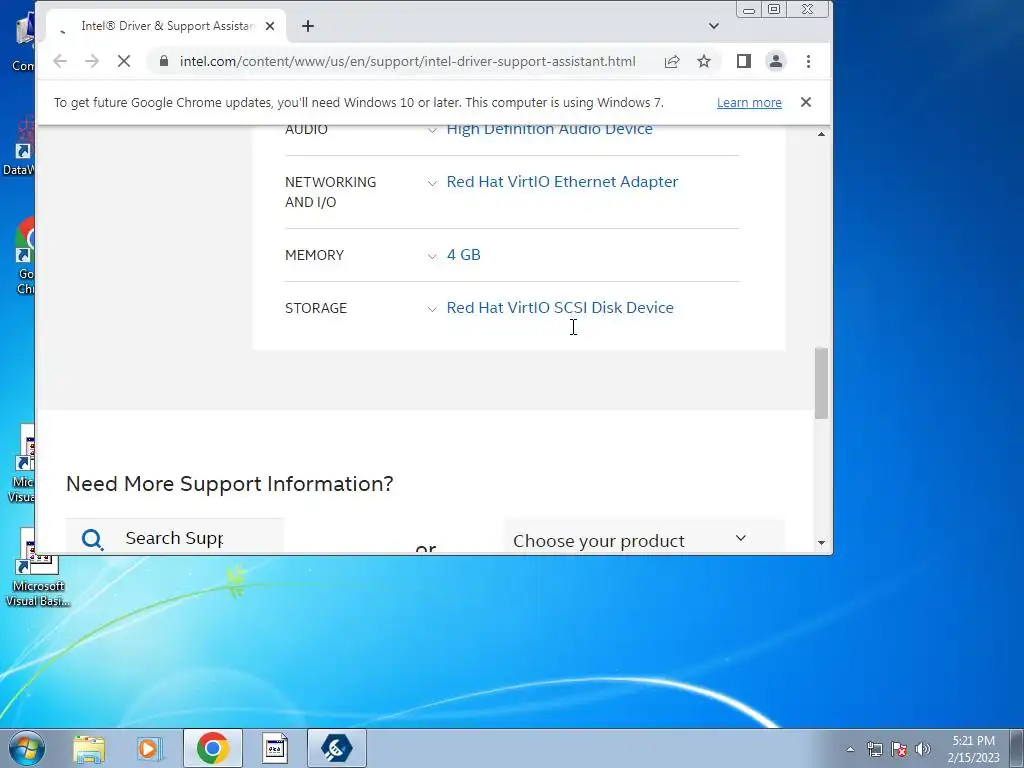The width and height of the screenshot is (1024, 768).
Task: Open Microsoft Visual Basic desktop shortcut
Action: pyautogui.click(x=37, y=568)
